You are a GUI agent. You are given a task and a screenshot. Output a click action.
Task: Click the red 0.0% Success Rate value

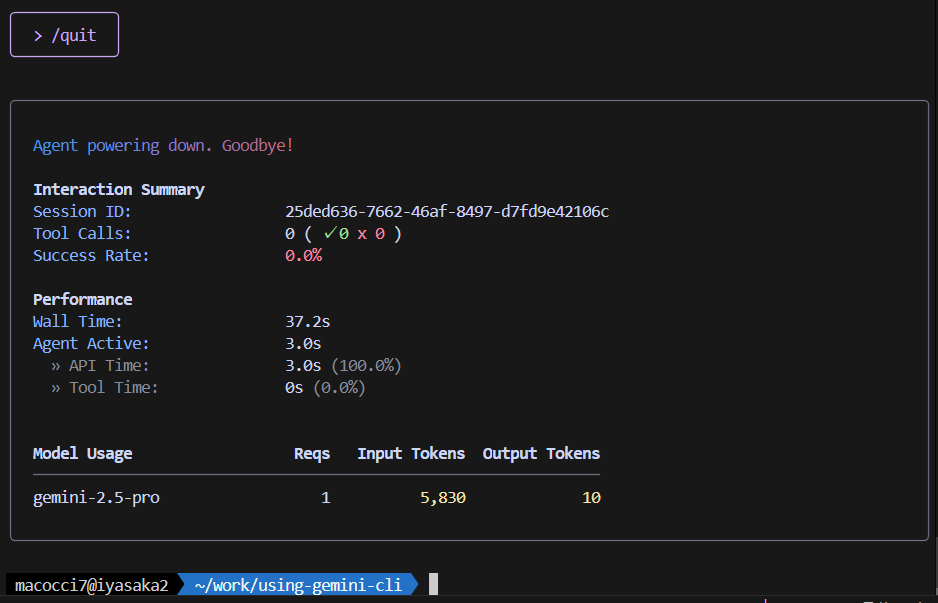coord(303,256)
